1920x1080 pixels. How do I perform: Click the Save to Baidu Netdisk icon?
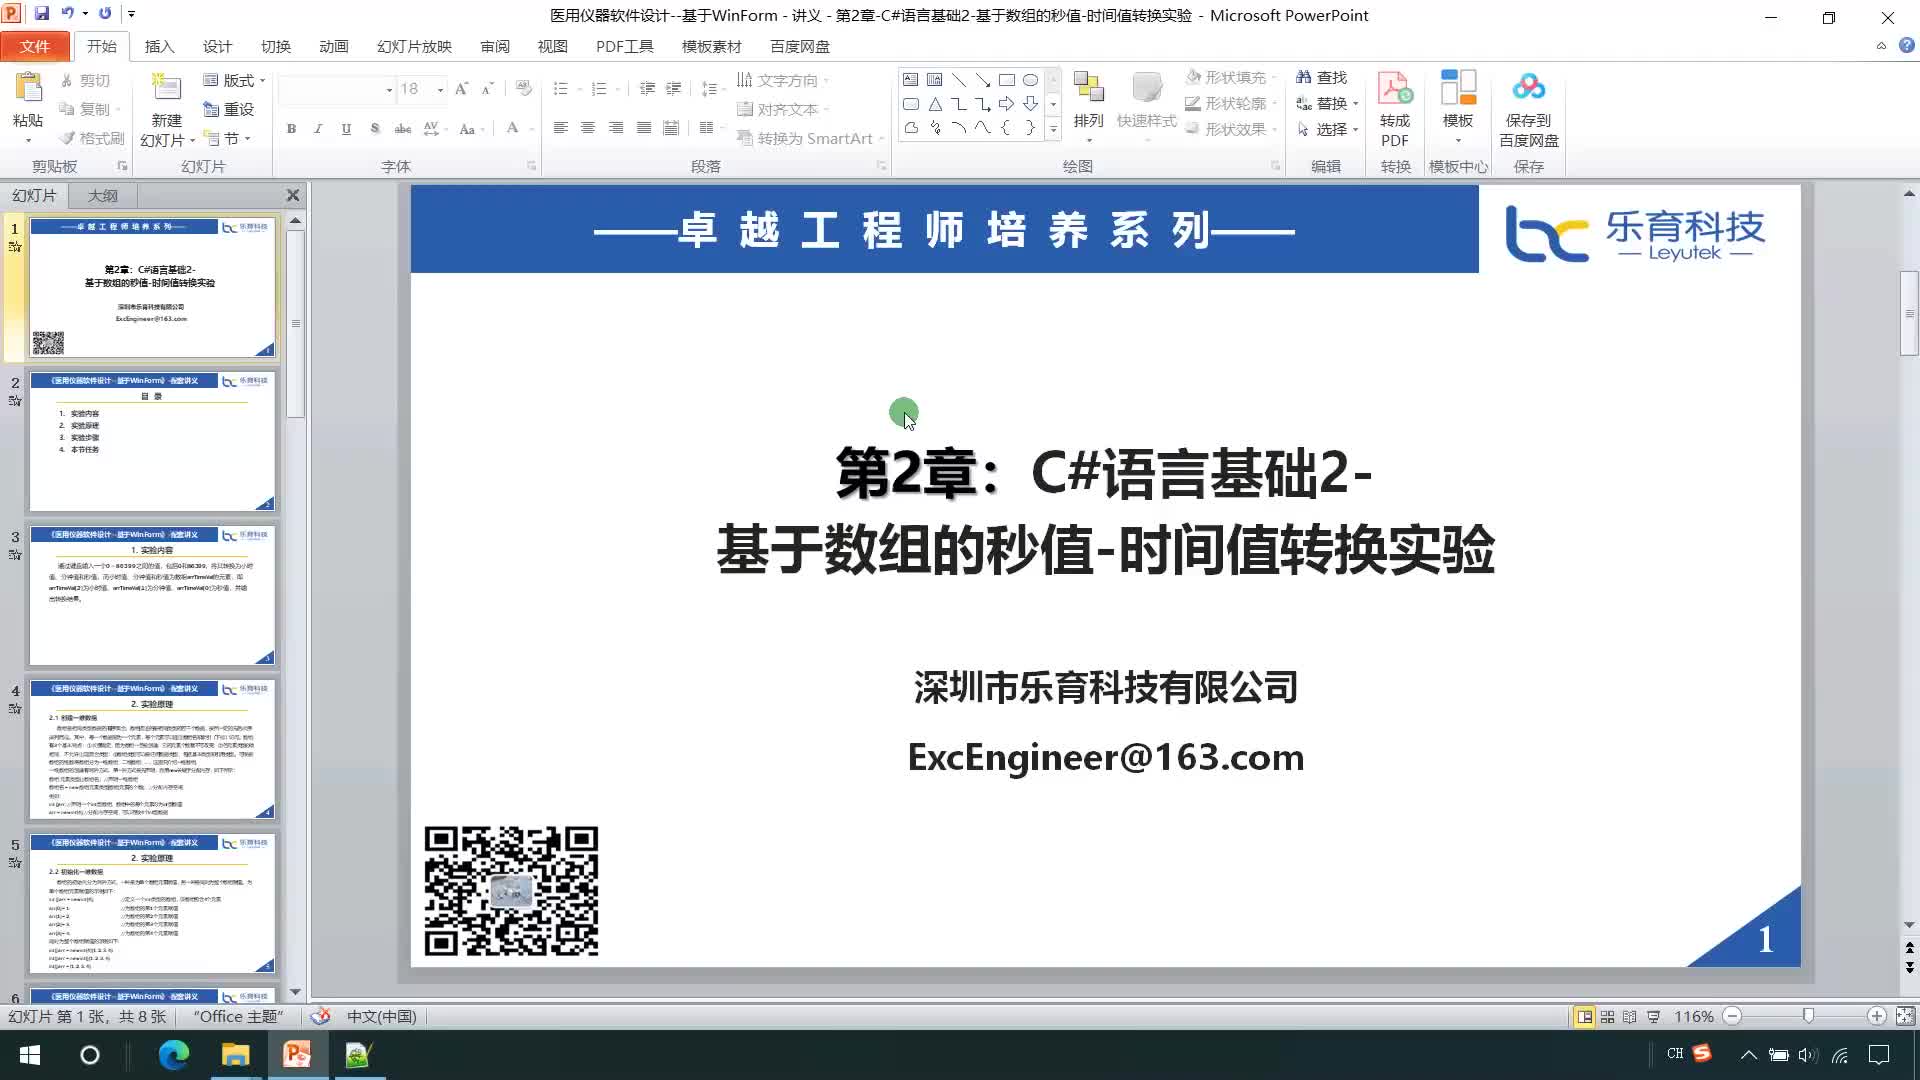(x=1528, y=88)
